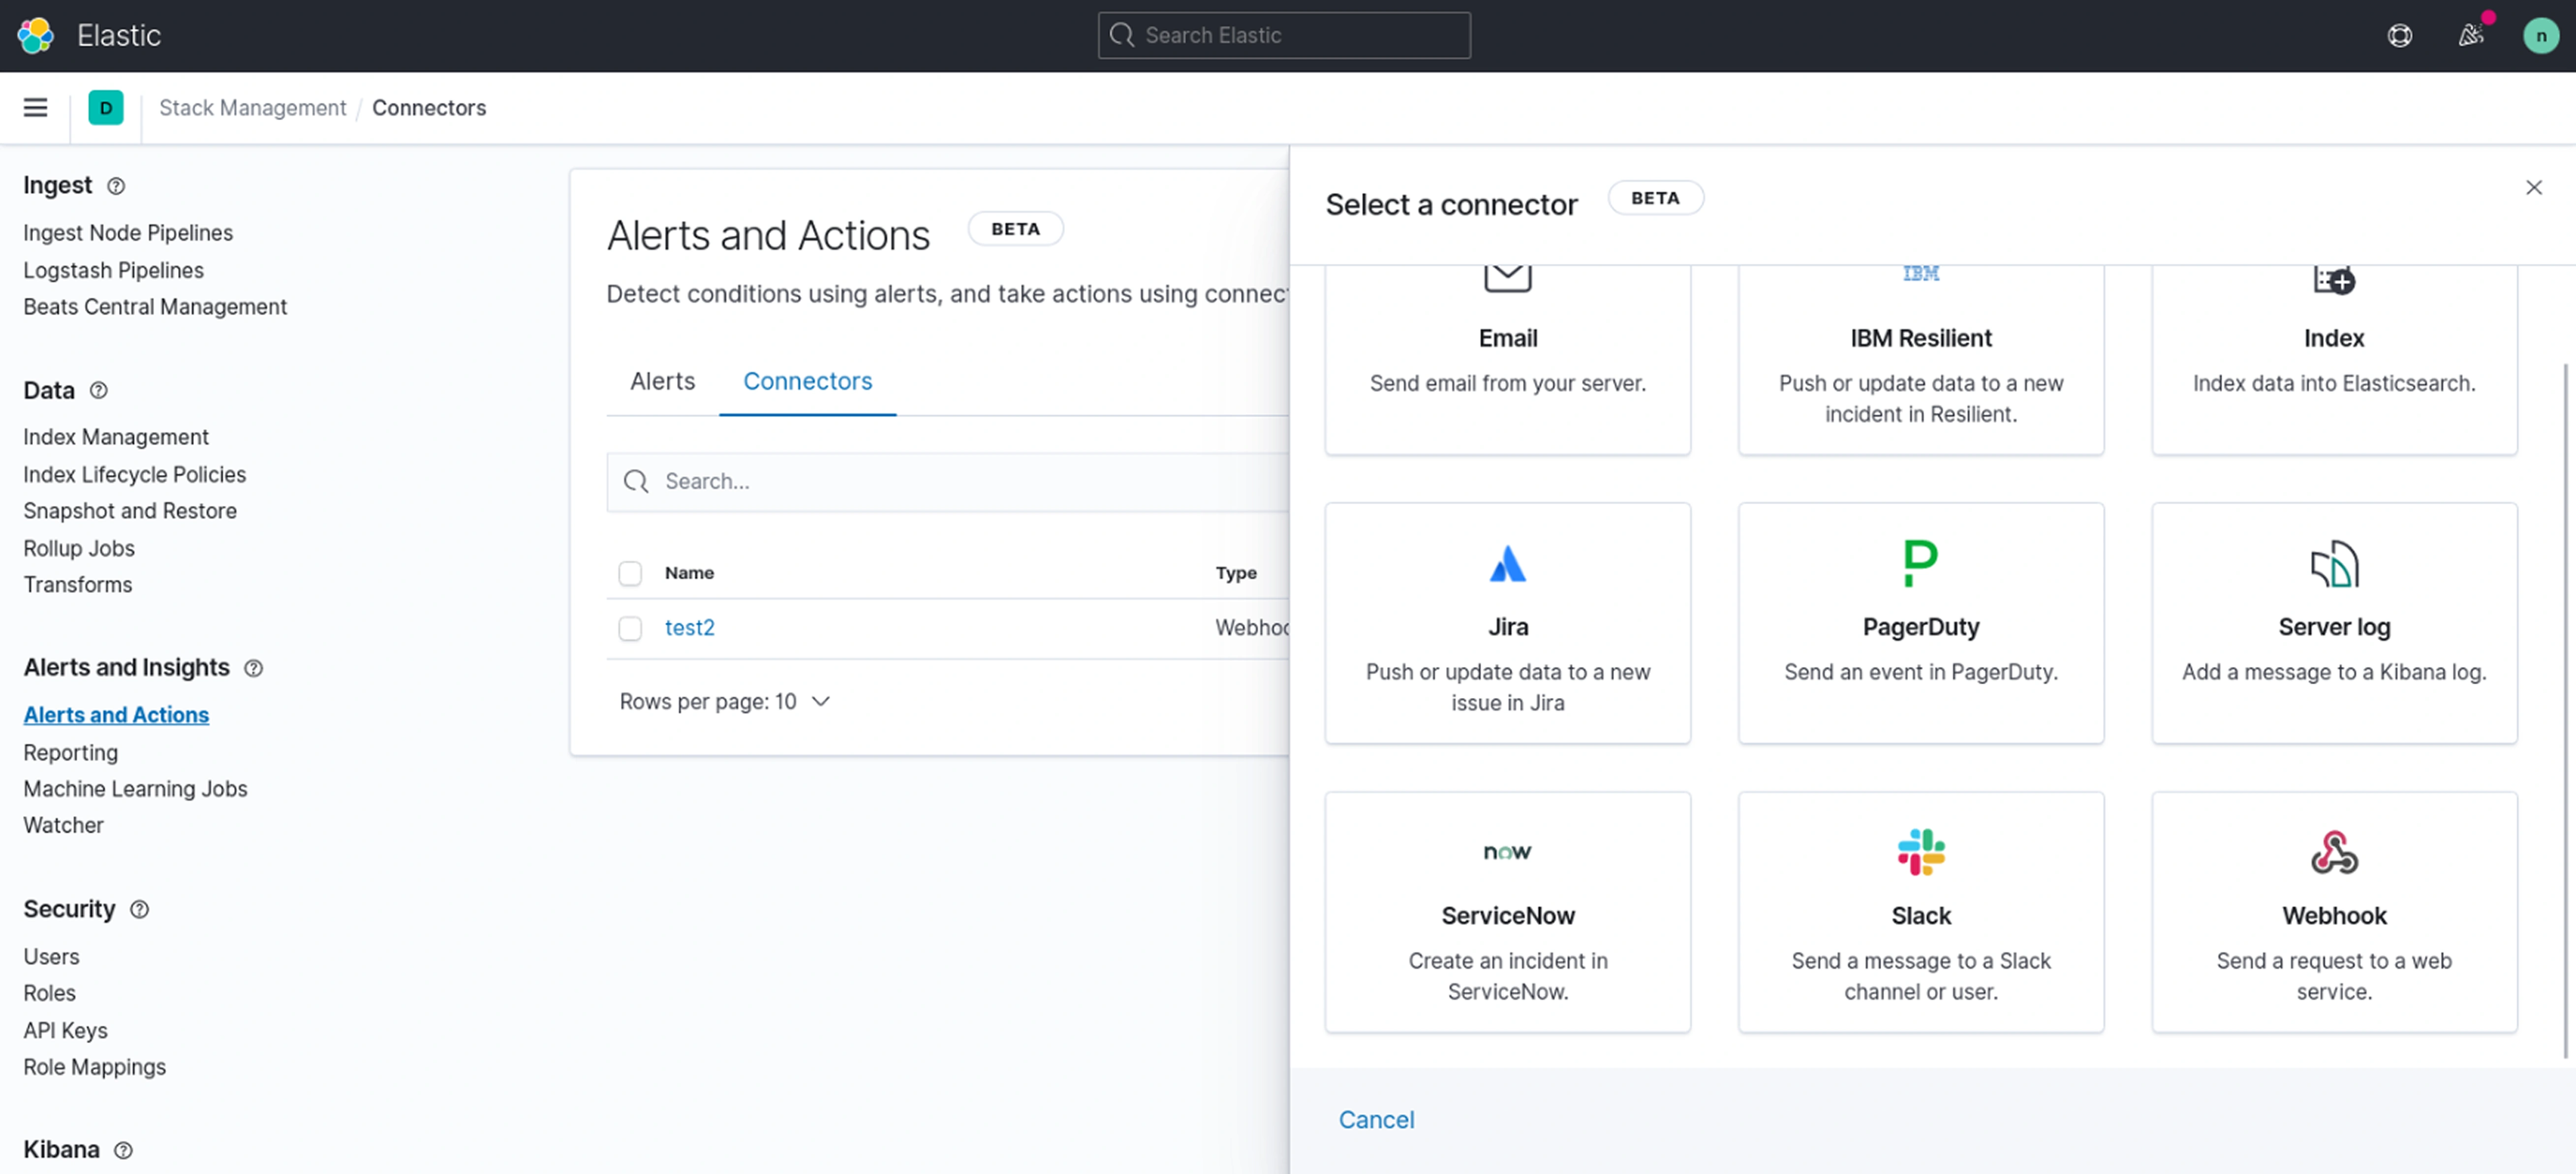Toggle the hamburger navigation menu

36,107
